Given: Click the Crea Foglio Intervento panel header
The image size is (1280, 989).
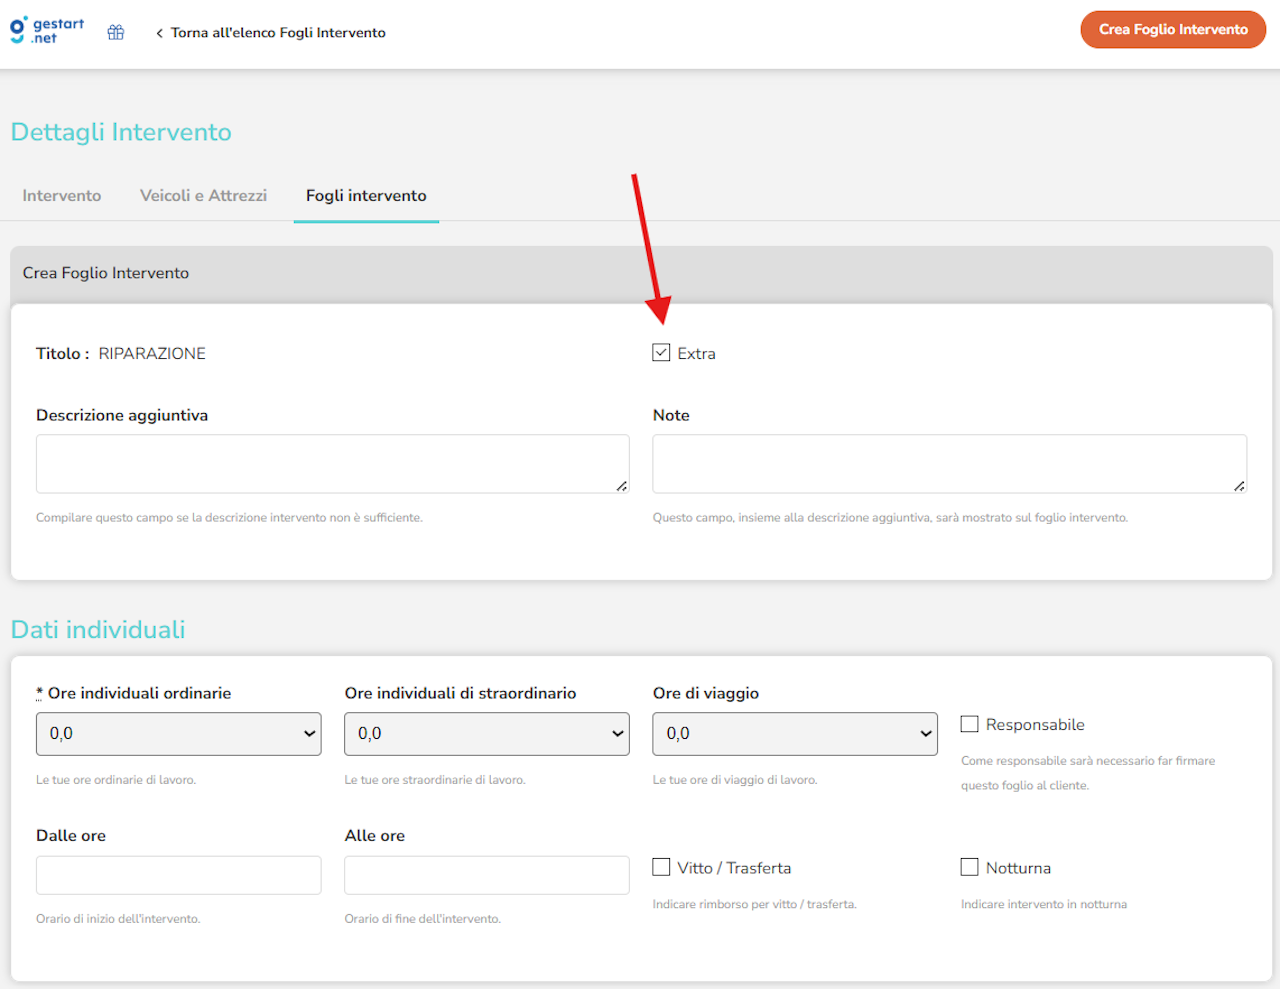Looking at the screenshot, I should [641, 274].
